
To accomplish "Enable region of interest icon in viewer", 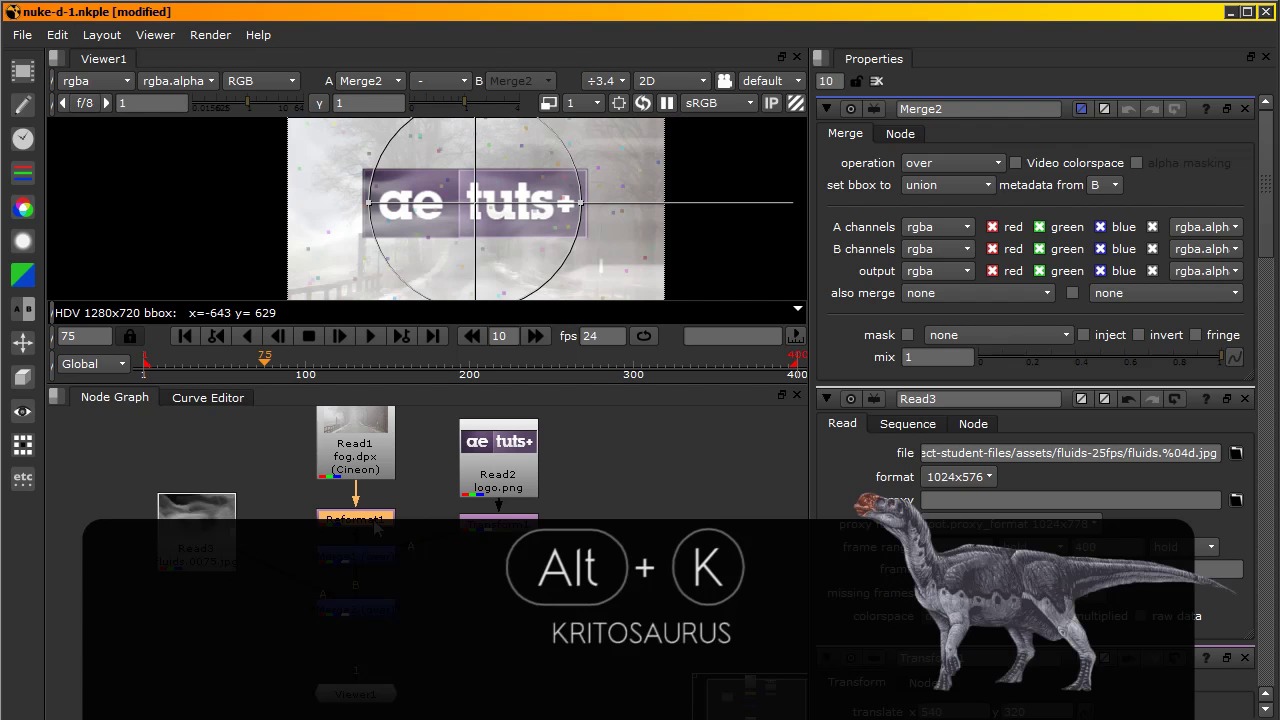I will [x=619, y=103].
